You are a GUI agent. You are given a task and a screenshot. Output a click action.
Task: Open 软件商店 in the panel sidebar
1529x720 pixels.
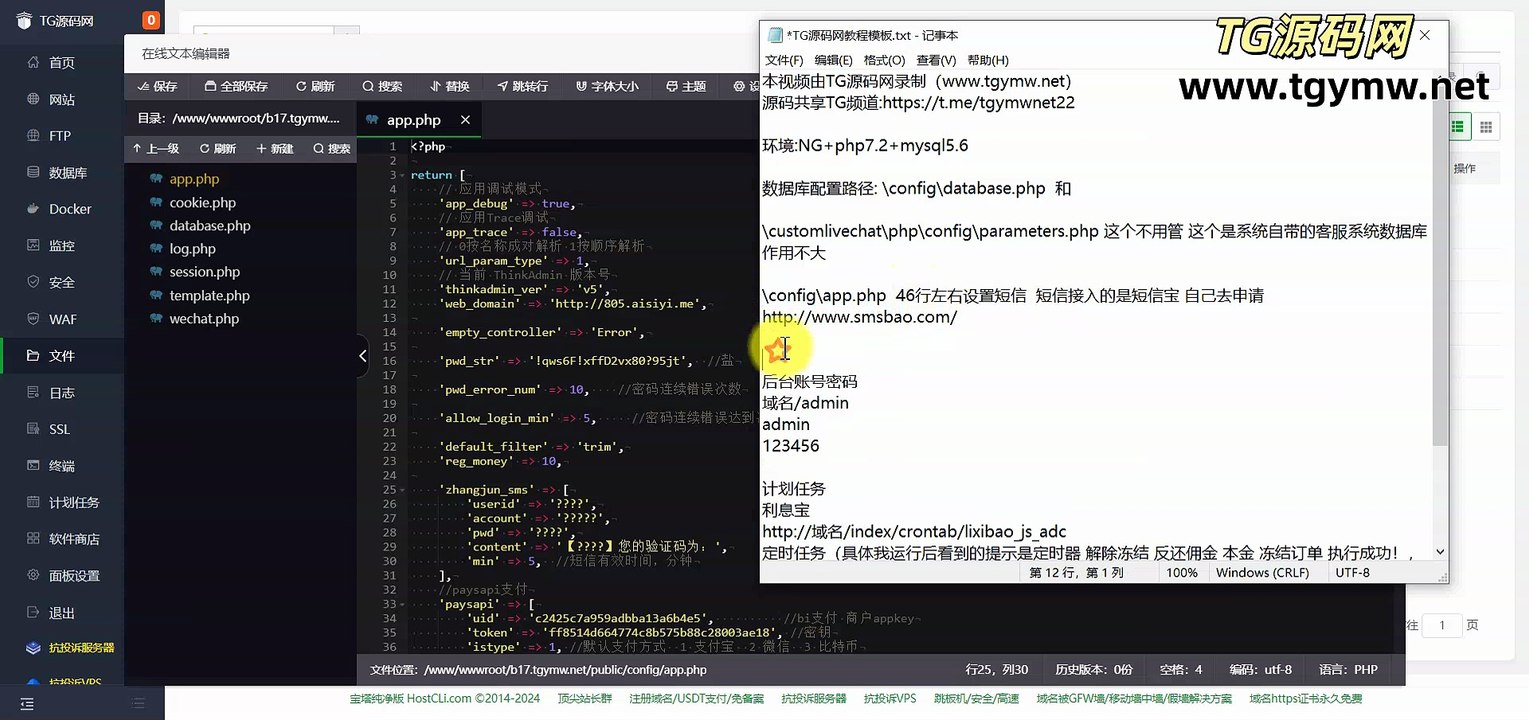tap(74, 539)
